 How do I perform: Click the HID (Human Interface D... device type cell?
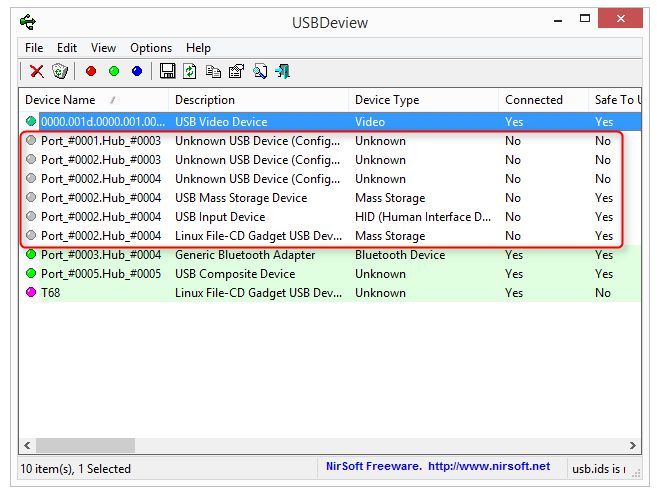tap(423, 217)
